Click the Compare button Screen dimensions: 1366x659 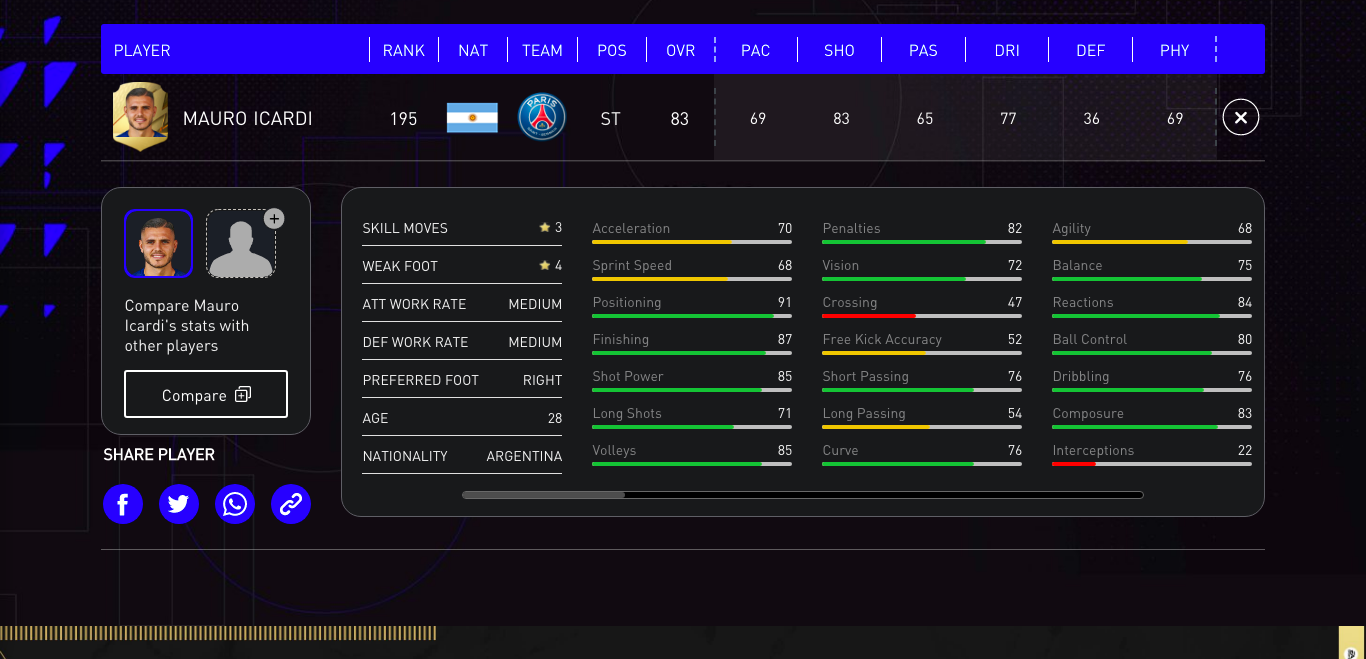coord(206,394)
